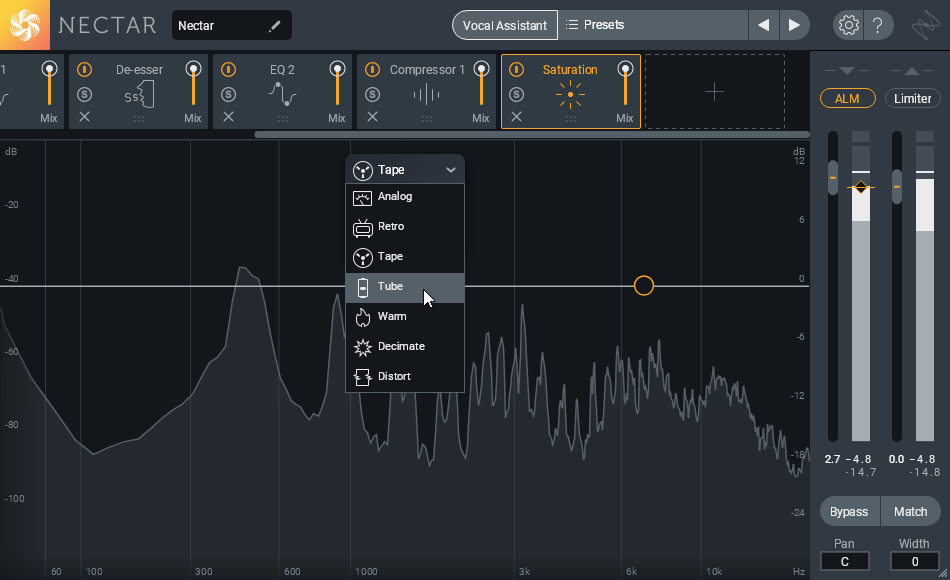The width and height of the screenshot is (950, 580).
Task: Click the Compressor 1 Mix slider
Action: click(482, 85)
